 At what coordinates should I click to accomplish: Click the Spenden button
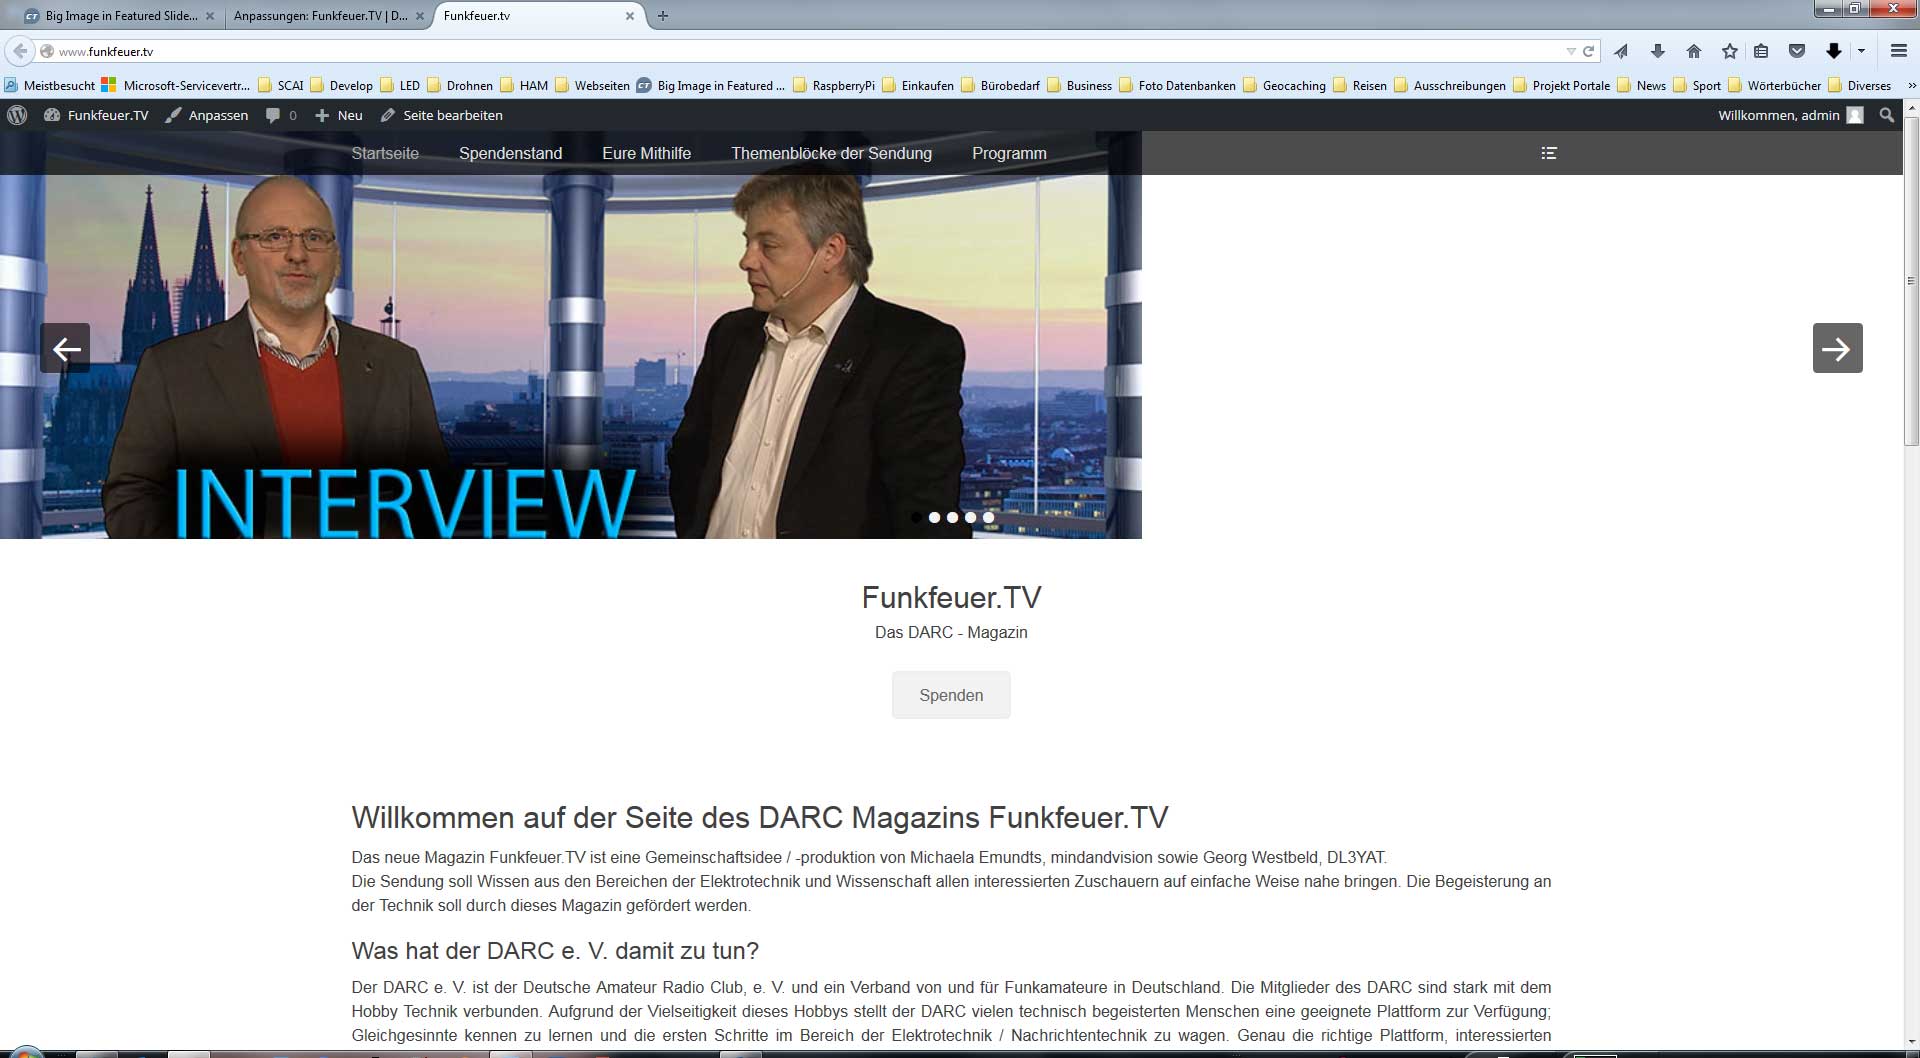point(951,695)
